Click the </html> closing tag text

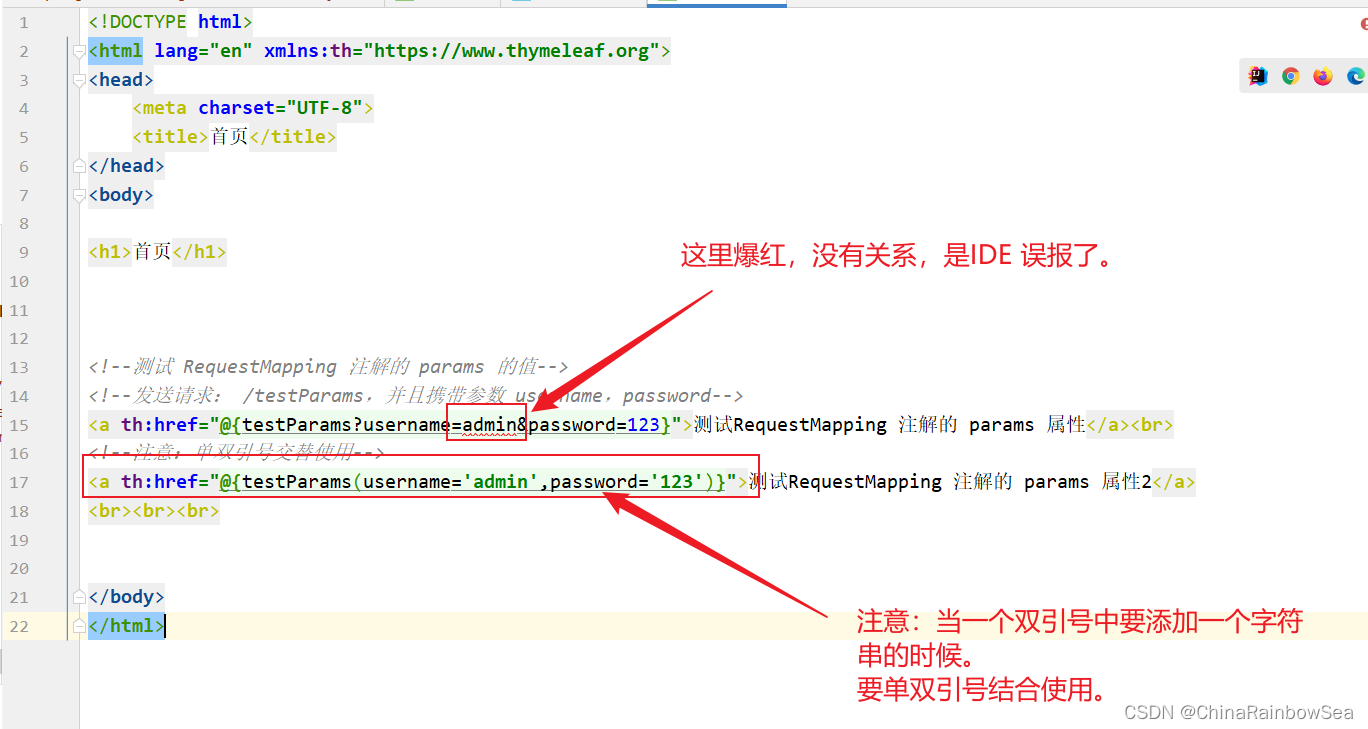pos(126,626)
